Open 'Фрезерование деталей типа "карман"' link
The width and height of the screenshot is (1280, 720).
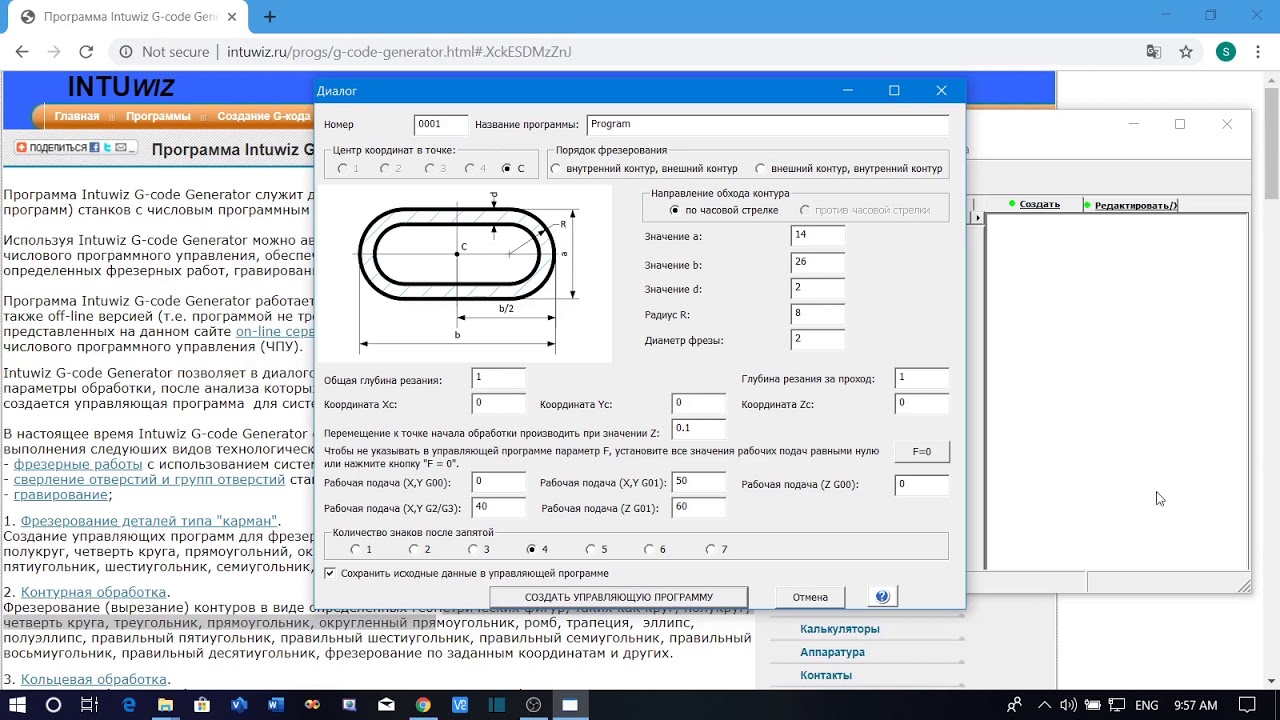point(149,521)
